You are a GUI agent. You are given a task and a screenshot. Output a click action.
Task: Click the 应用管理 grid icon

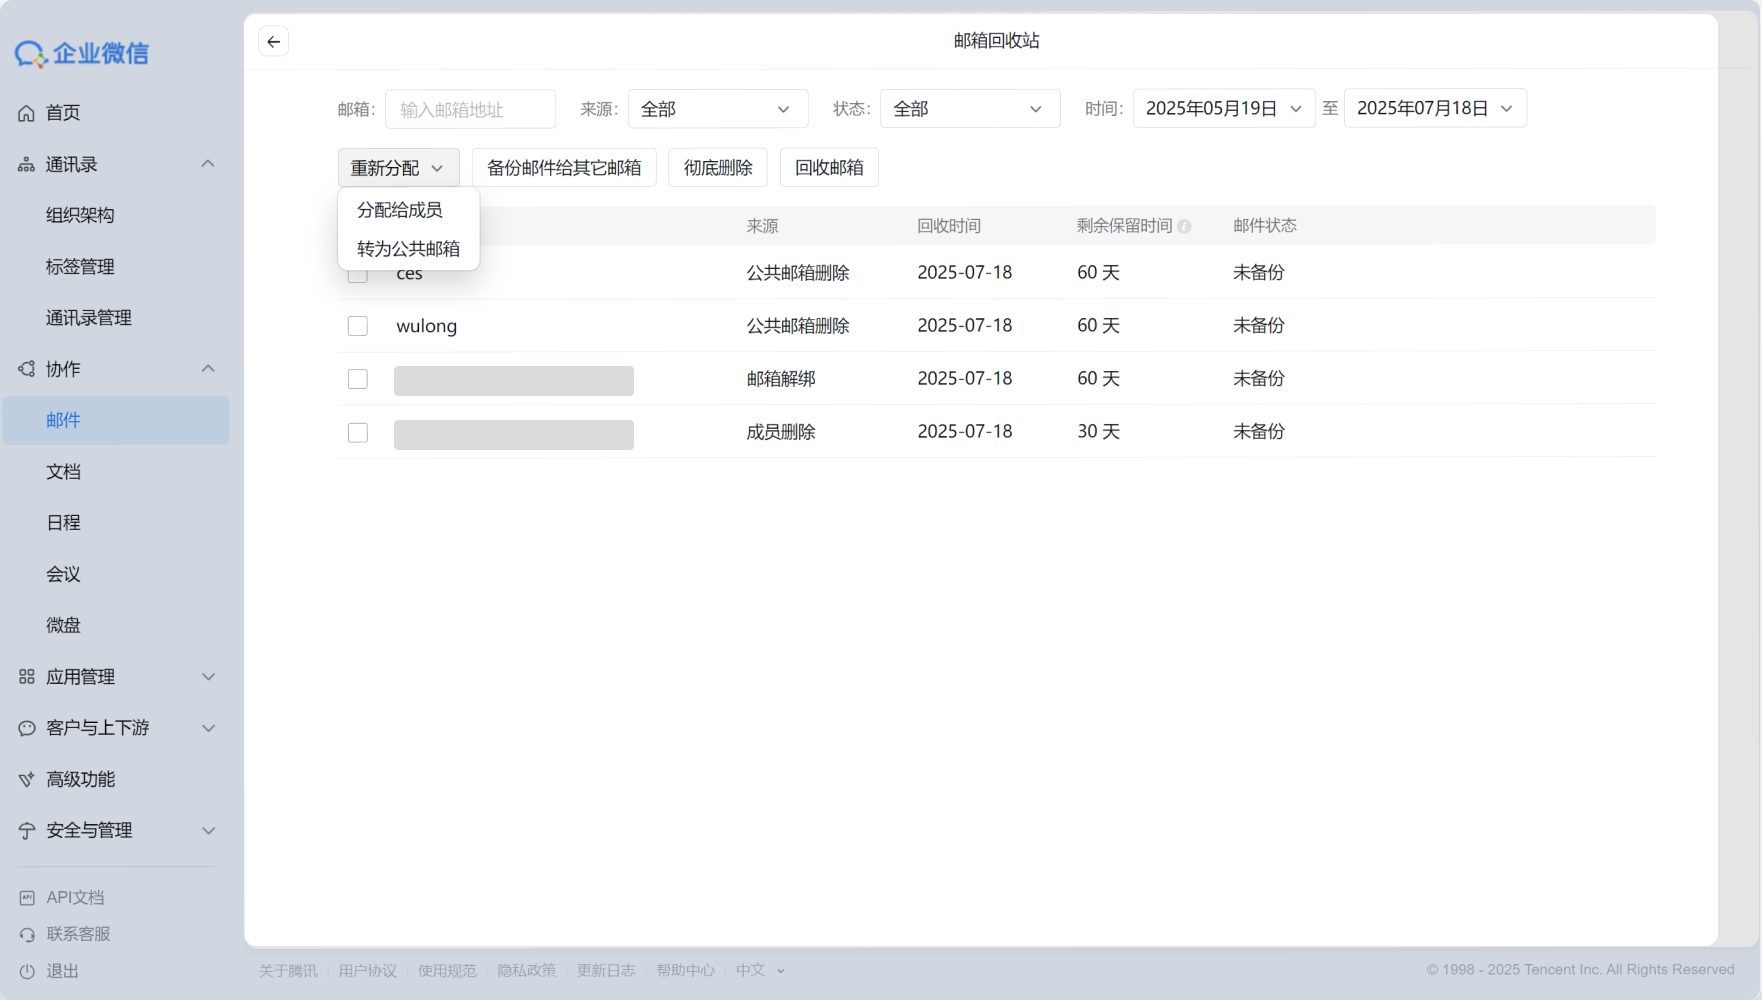[27, 677]
